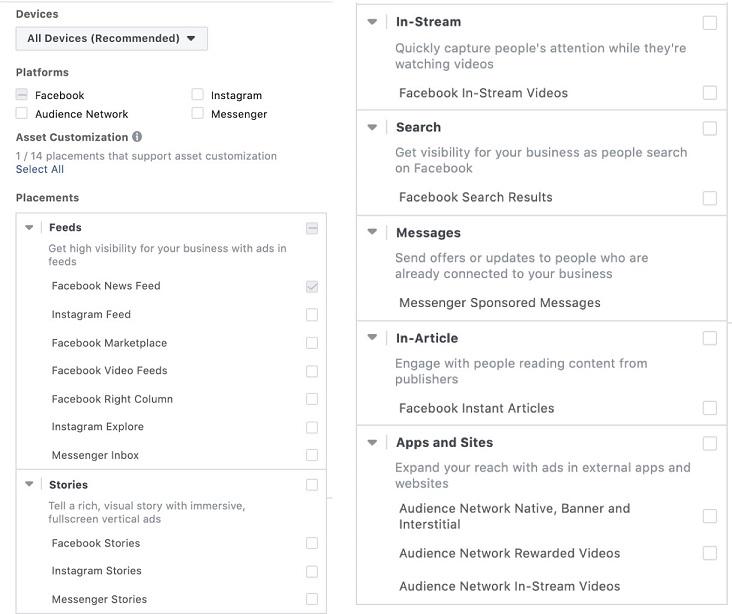Check the Audience Network platform box
The width and height of the screenshot is (732, 614).
tap(22, 114)
